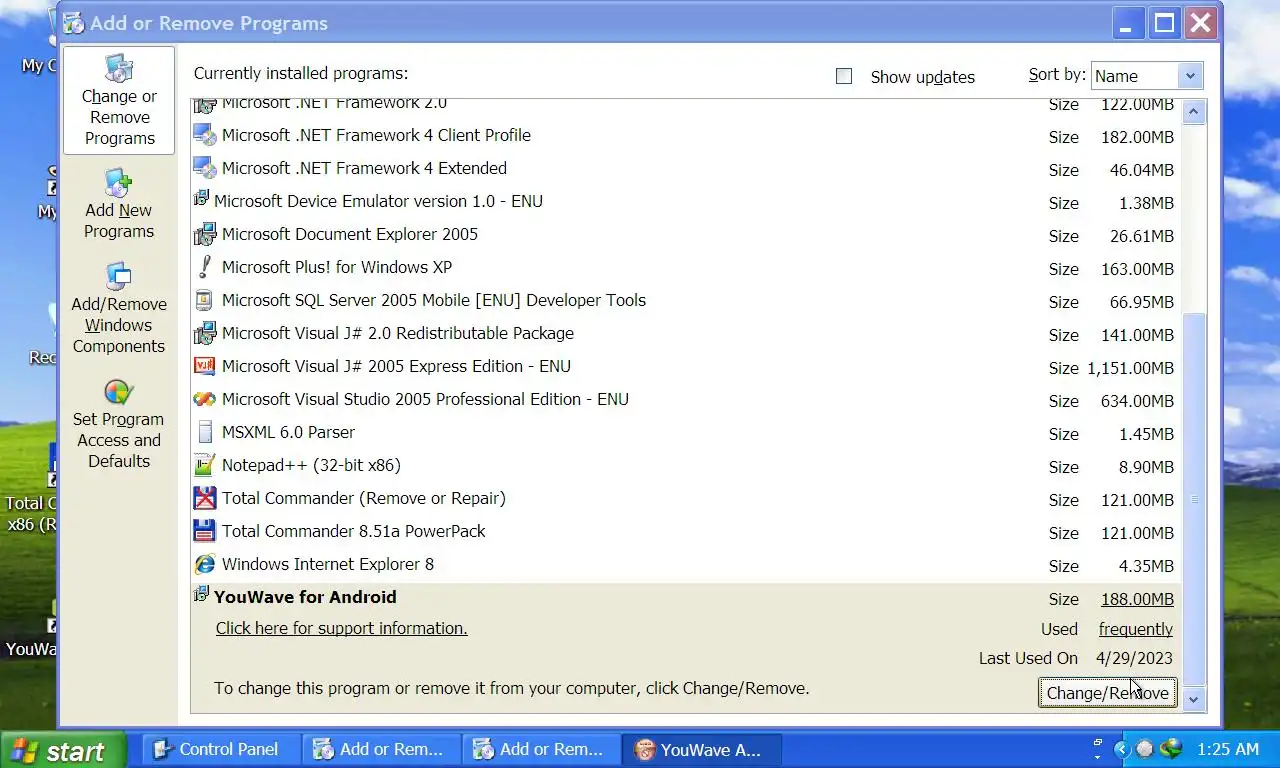Image resolution: width=1280 pixels, height=768 pixels.
Task: Click the Total Commander 8.51a PowerPack icon
Action: [204, 531]
